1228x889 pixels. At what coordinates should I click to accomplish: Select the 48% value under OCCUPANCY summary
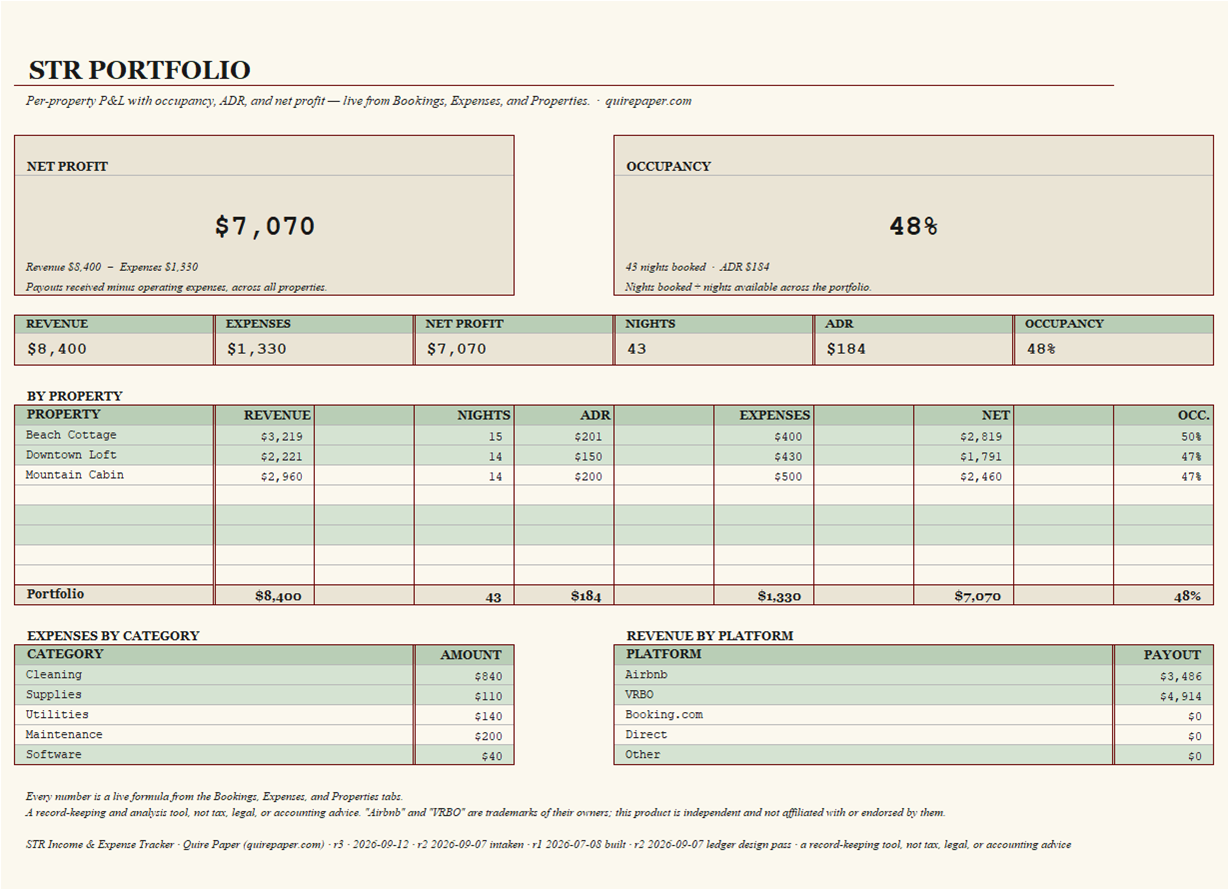coord(1041,349)
